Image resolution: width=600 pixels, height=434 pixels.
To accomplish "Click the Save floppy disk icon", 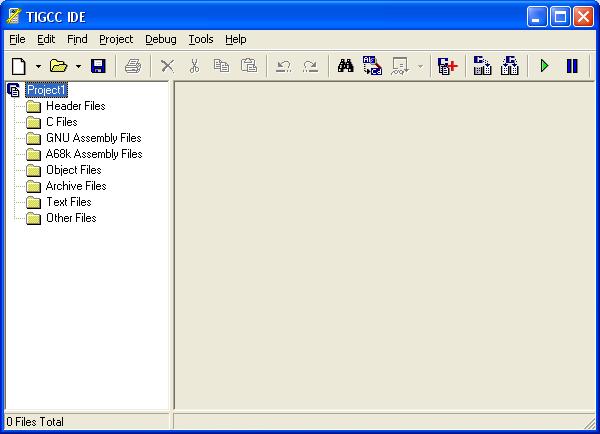I will click(98, 66).
